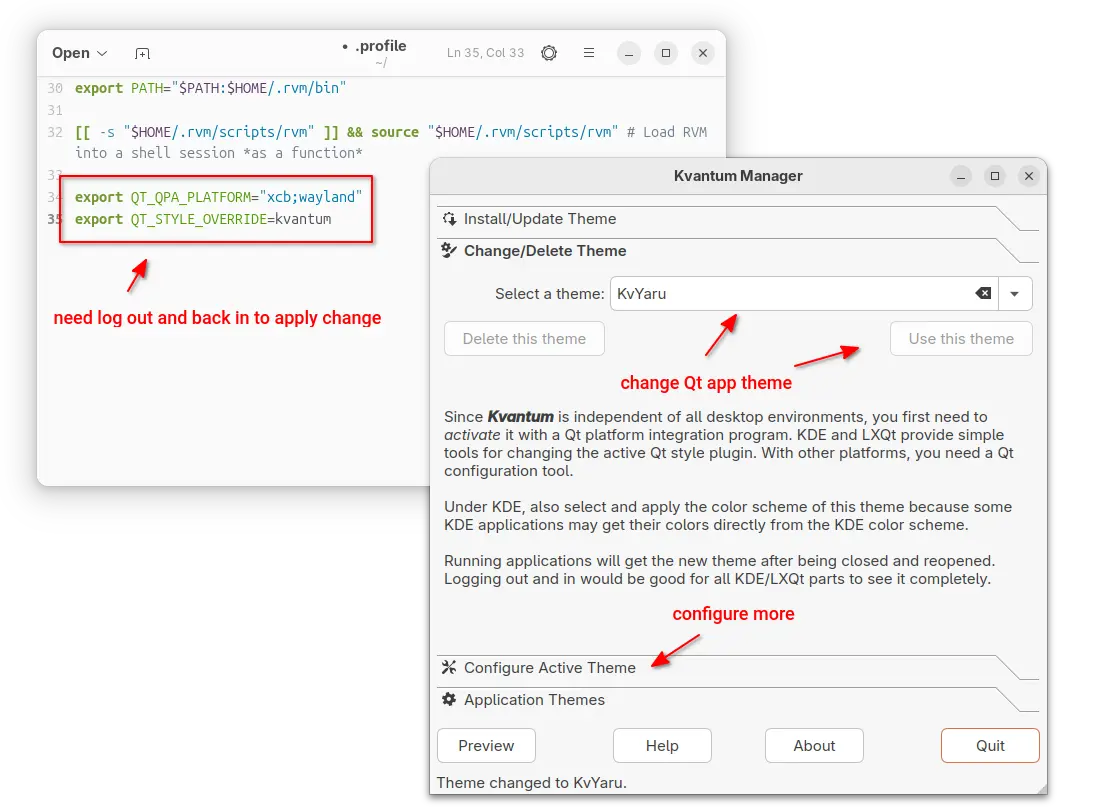Open the text editor hamburger menu
This screenshot has width=1095, height=808.
tap(589, 53)
